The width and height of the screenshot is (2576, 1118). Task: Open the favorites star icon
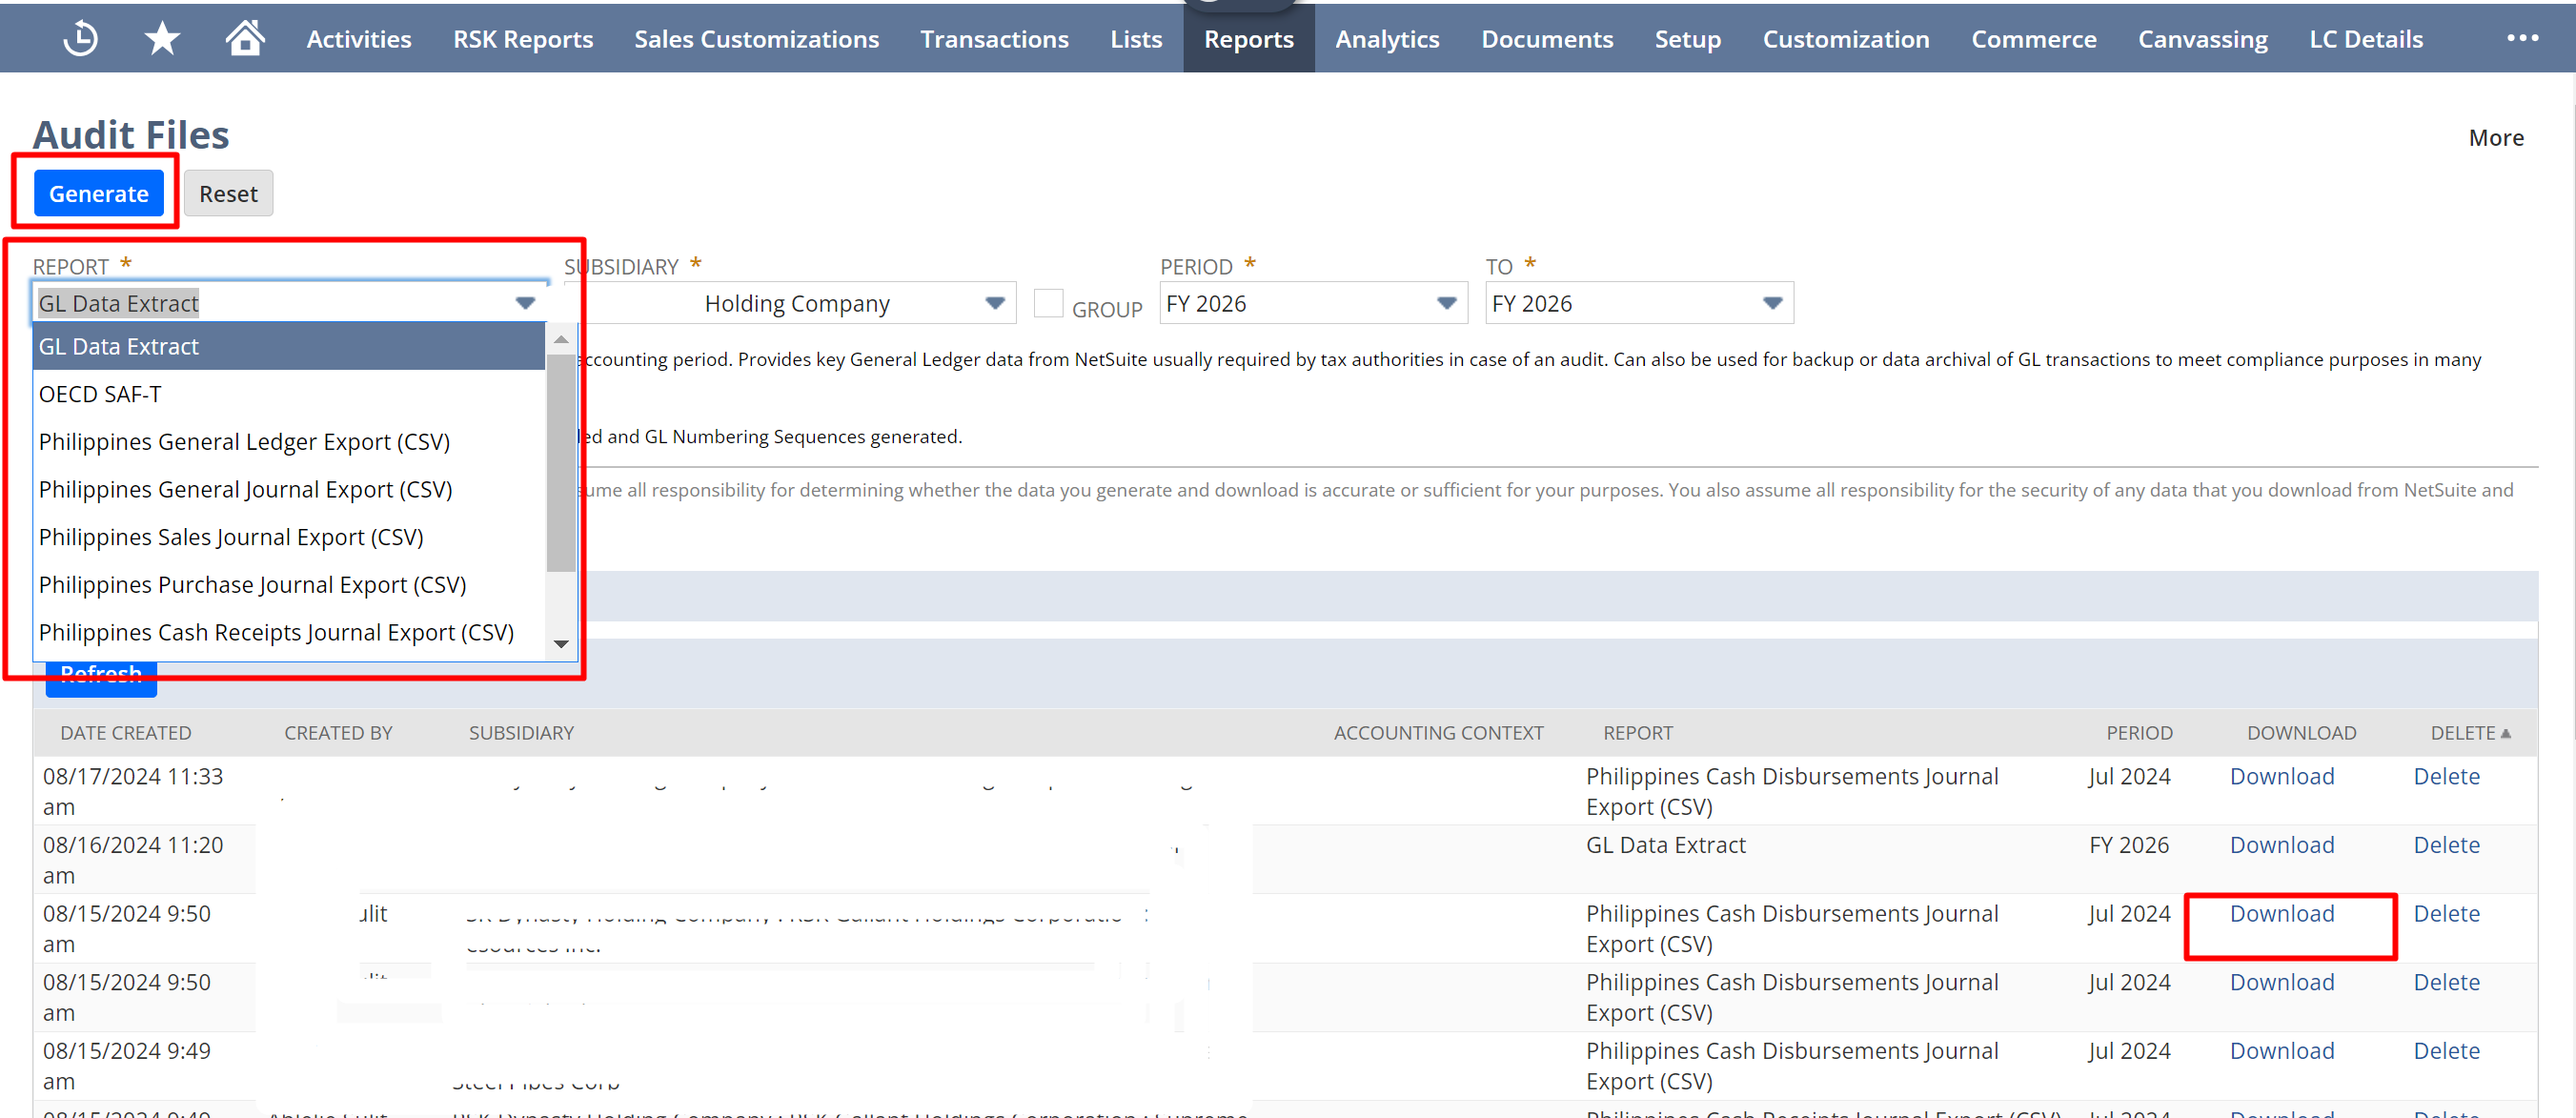click(160, 37)
